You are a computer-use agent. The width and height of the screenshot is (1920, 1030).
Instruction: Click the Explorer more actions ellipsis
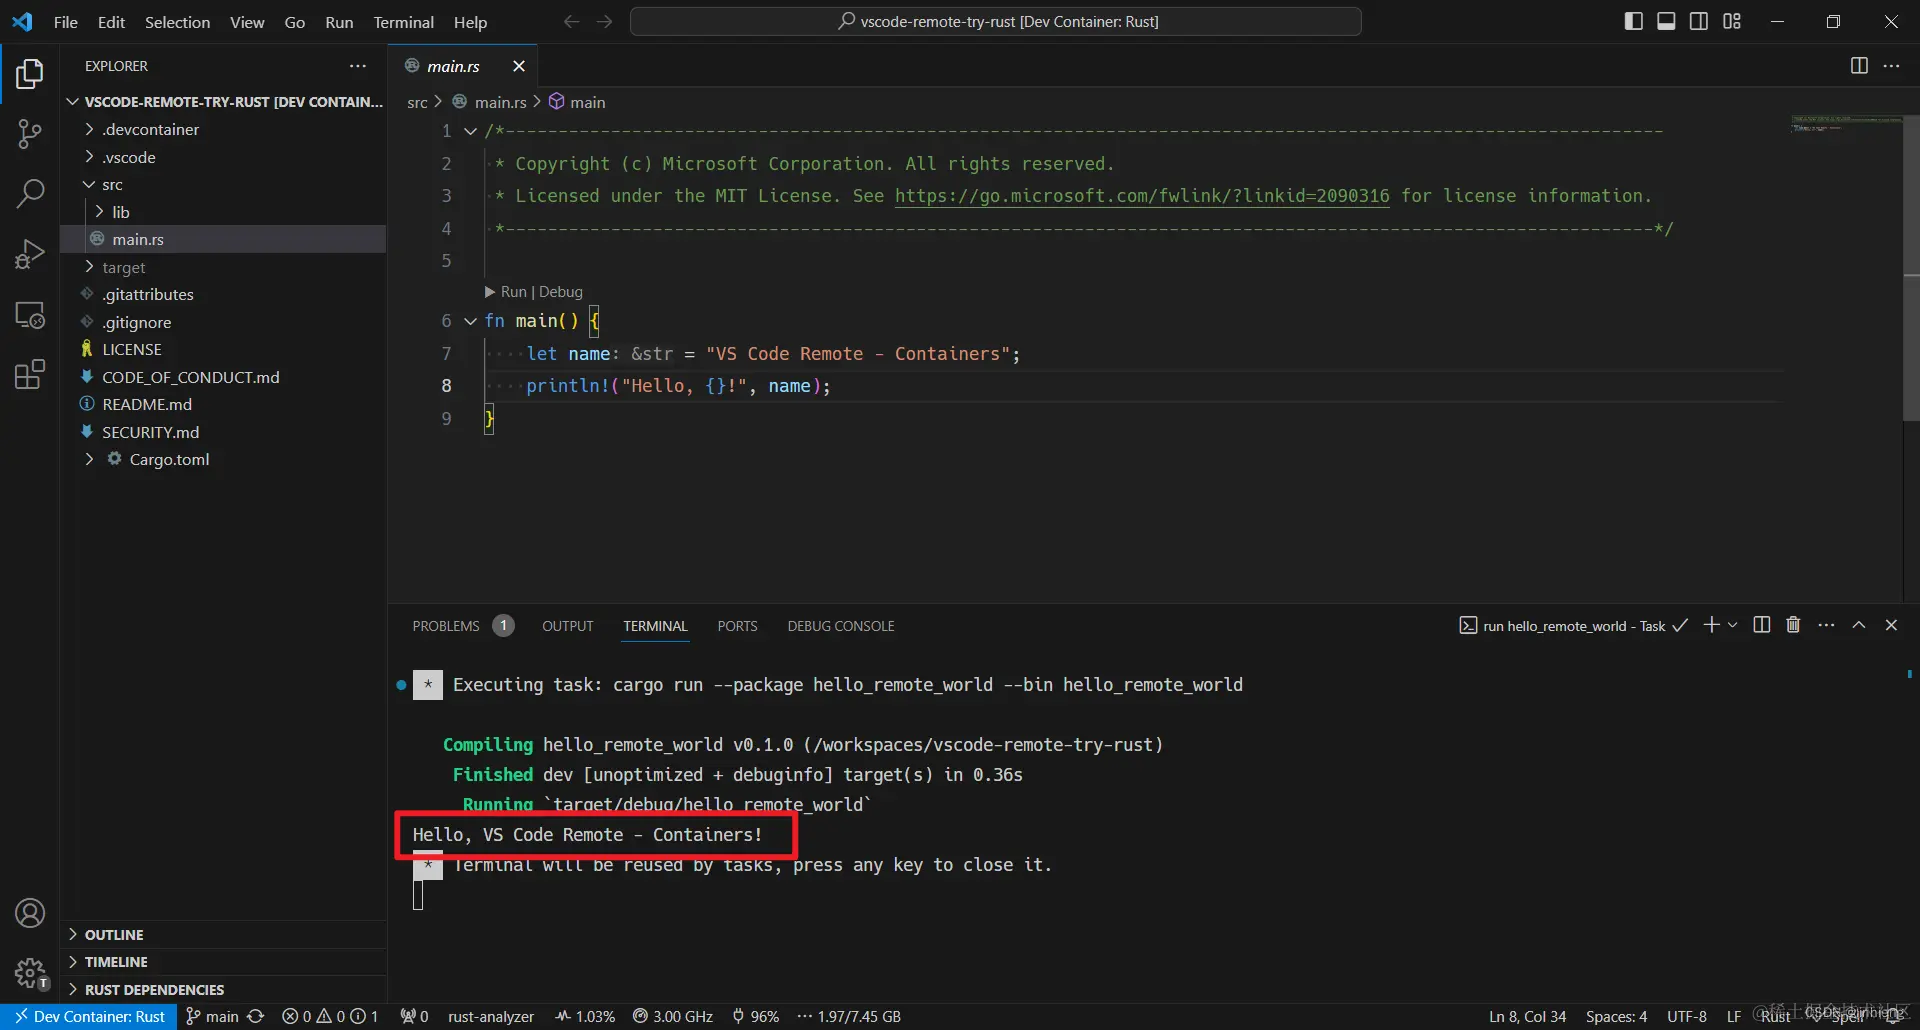(x=358, y=66)
